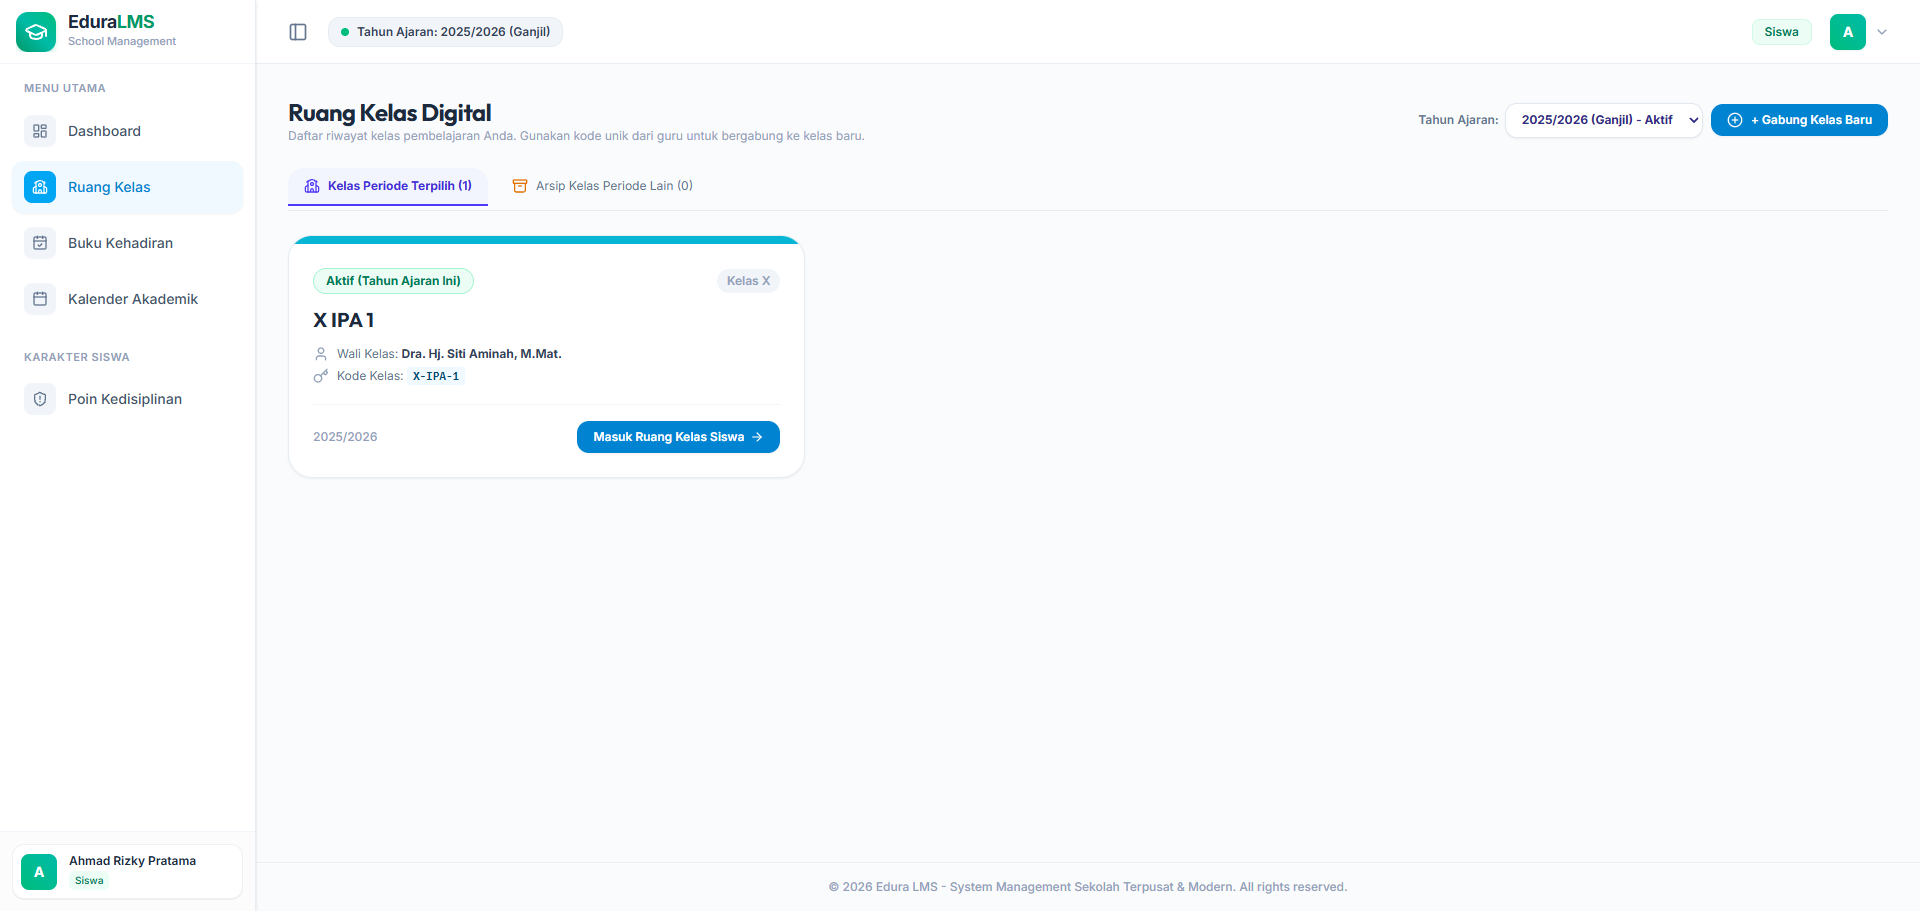Image resolution: width=1920 pixels, height=911 pixels.
Task: Click the EduraLMS graduation cap logo
Action: [36, 32]
